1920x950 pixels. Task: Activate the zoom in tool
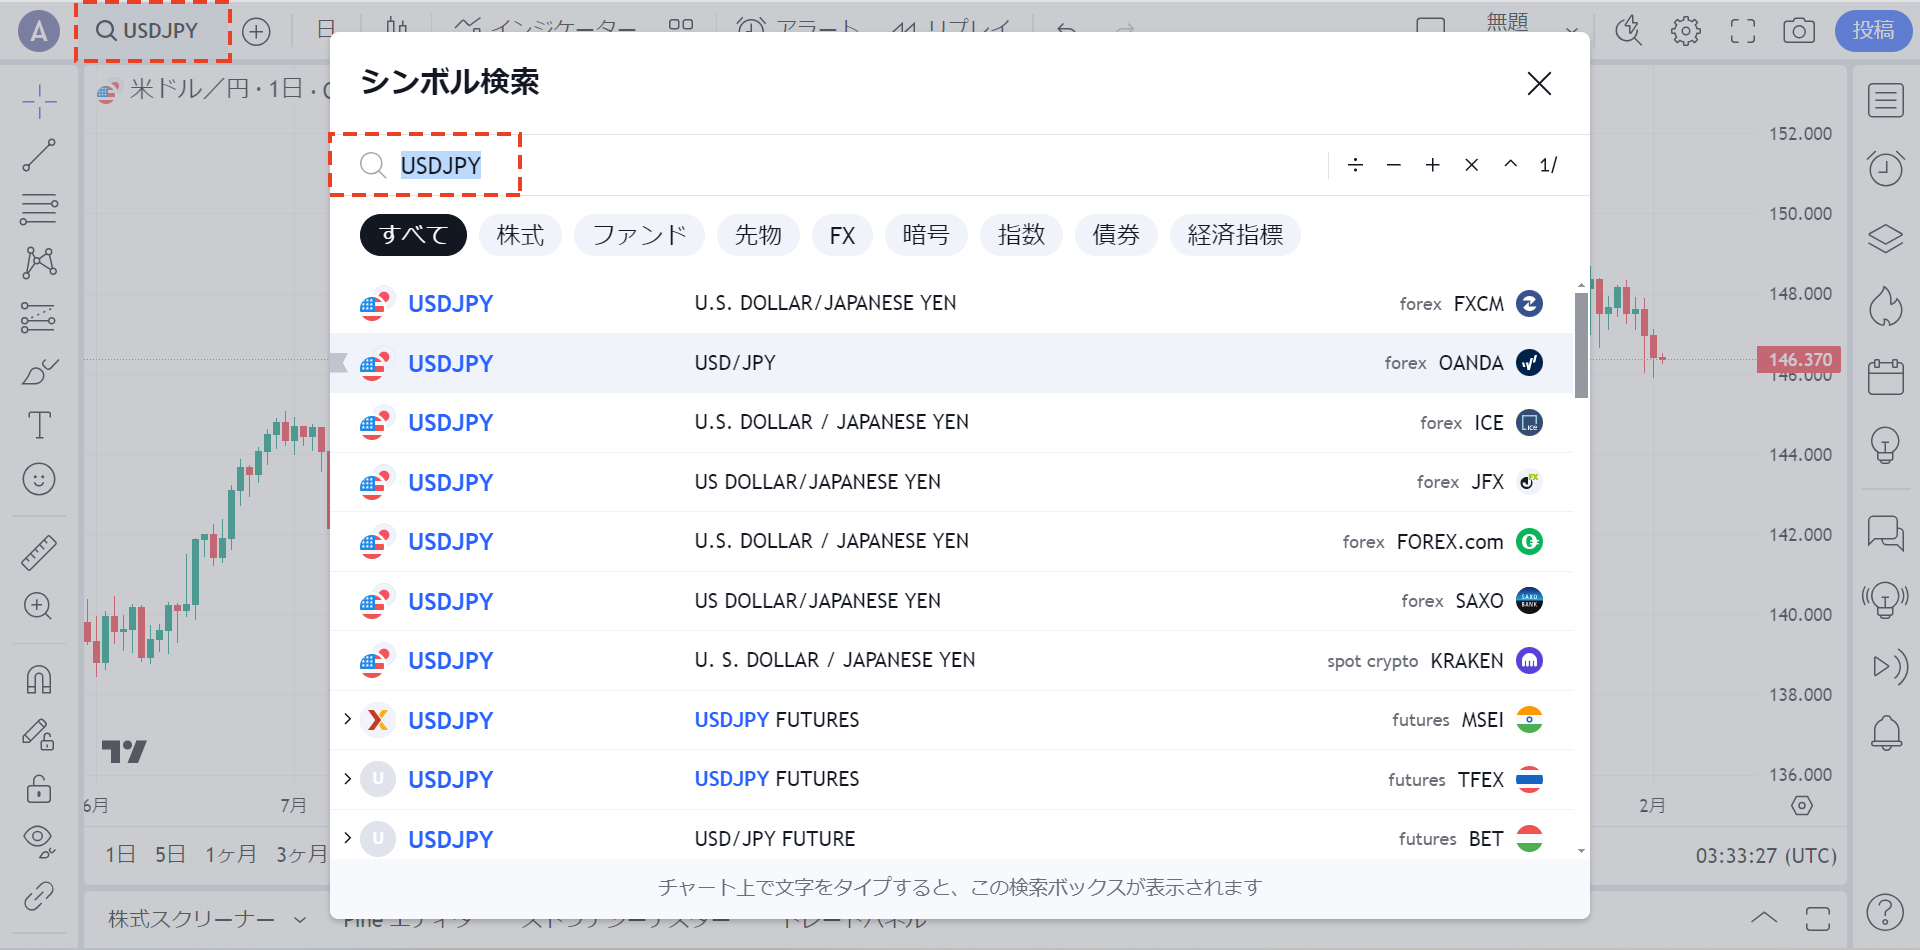[x=39, y=606]
